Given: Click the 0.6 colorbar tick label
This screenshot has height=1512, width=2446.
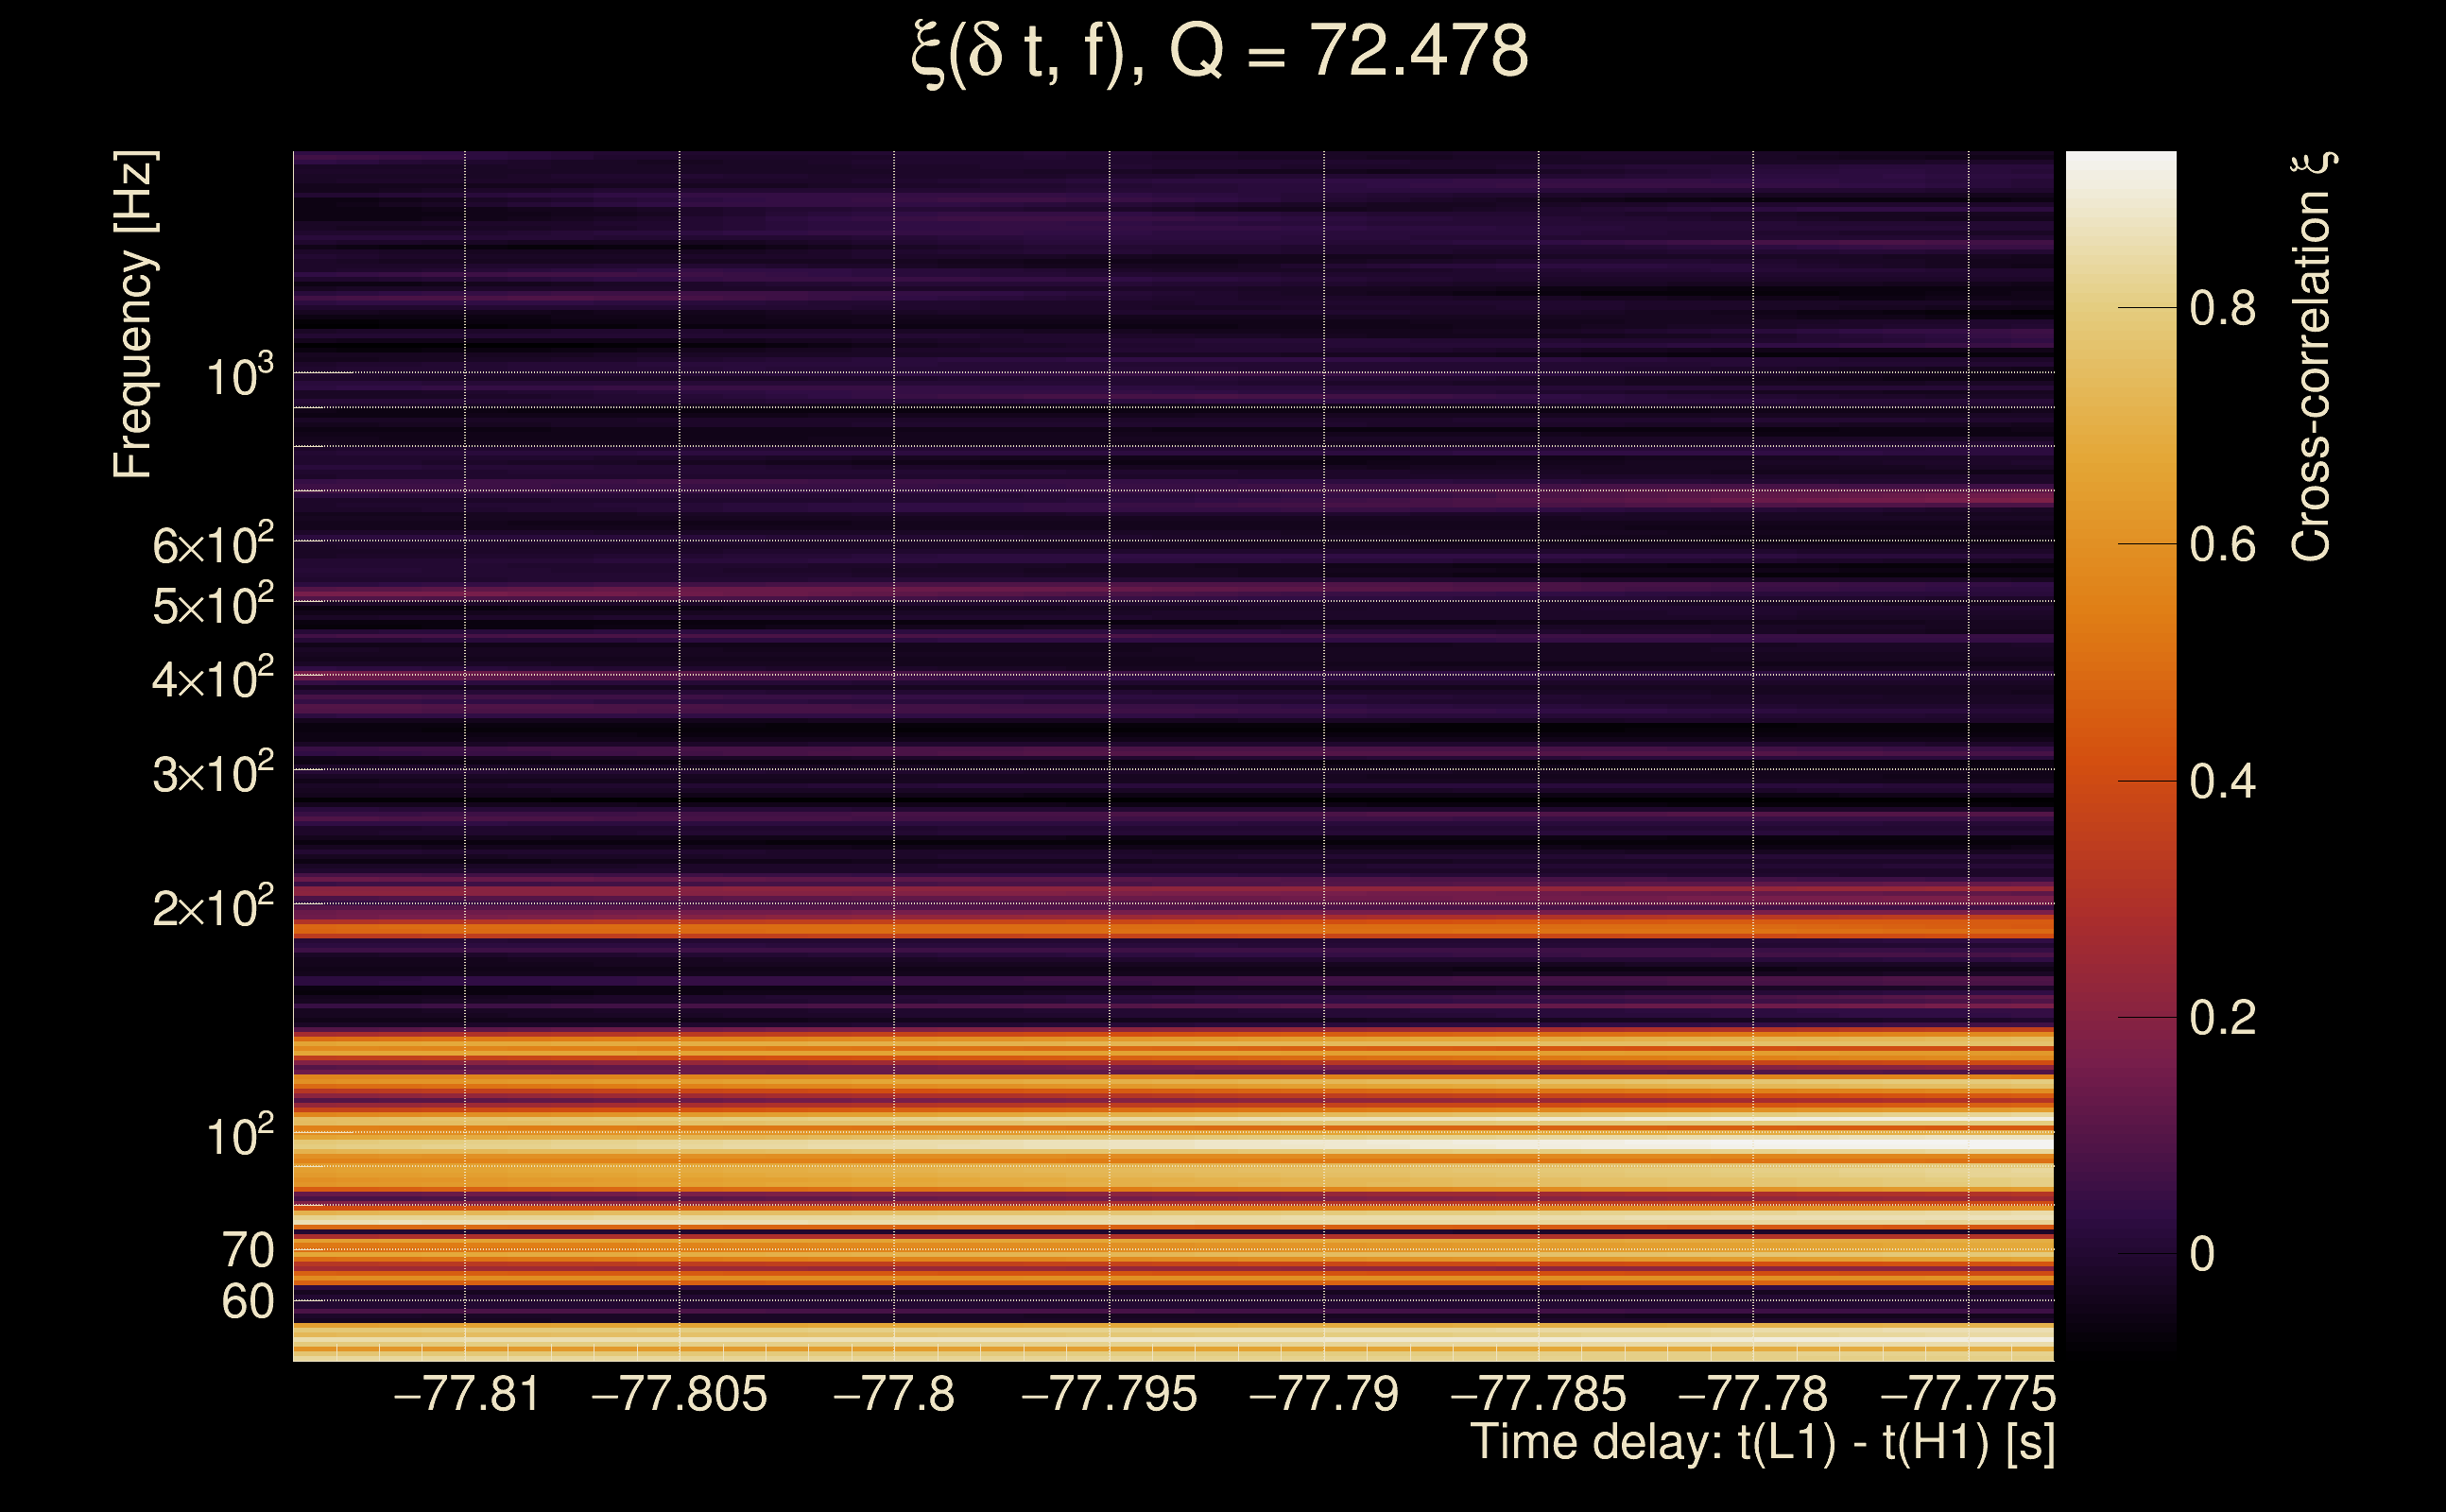Looking at the screenshot, I should [2222, 545].
